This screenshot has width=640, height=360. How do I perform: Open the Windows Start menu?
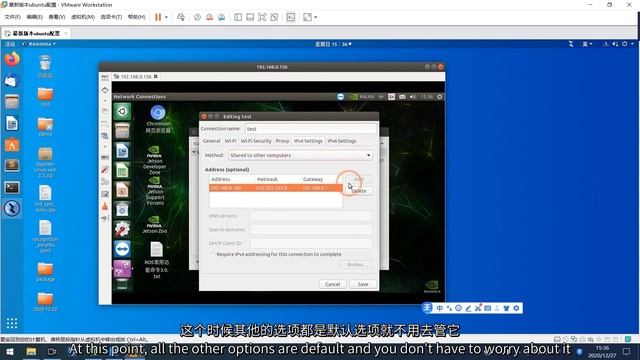(x=10, y=351)
